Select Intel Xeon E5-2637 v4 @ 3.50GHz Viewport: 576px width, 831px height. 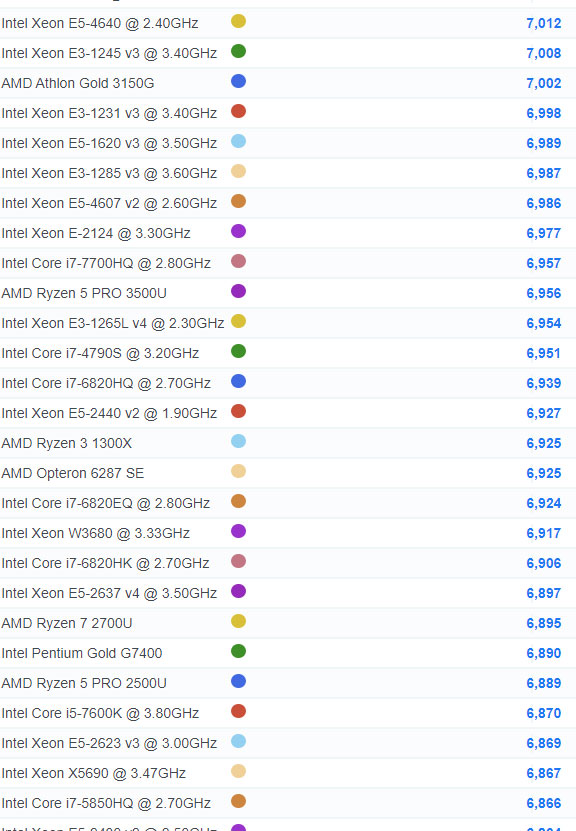click(109, 593)
